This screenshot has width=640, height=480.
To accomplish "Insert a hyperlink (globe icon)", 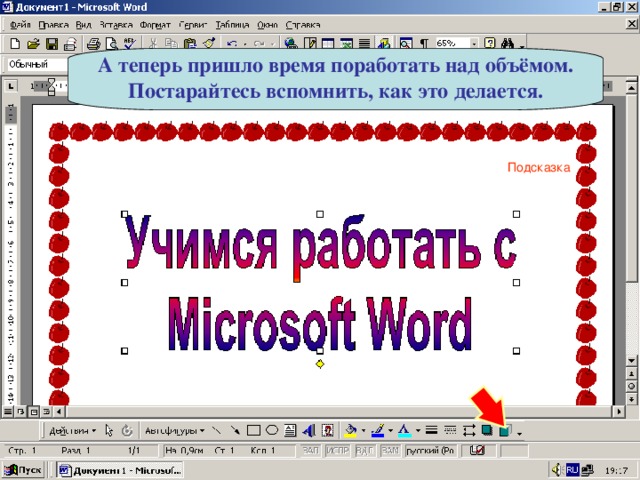I will pyautogui.click(x=291, y=43).
